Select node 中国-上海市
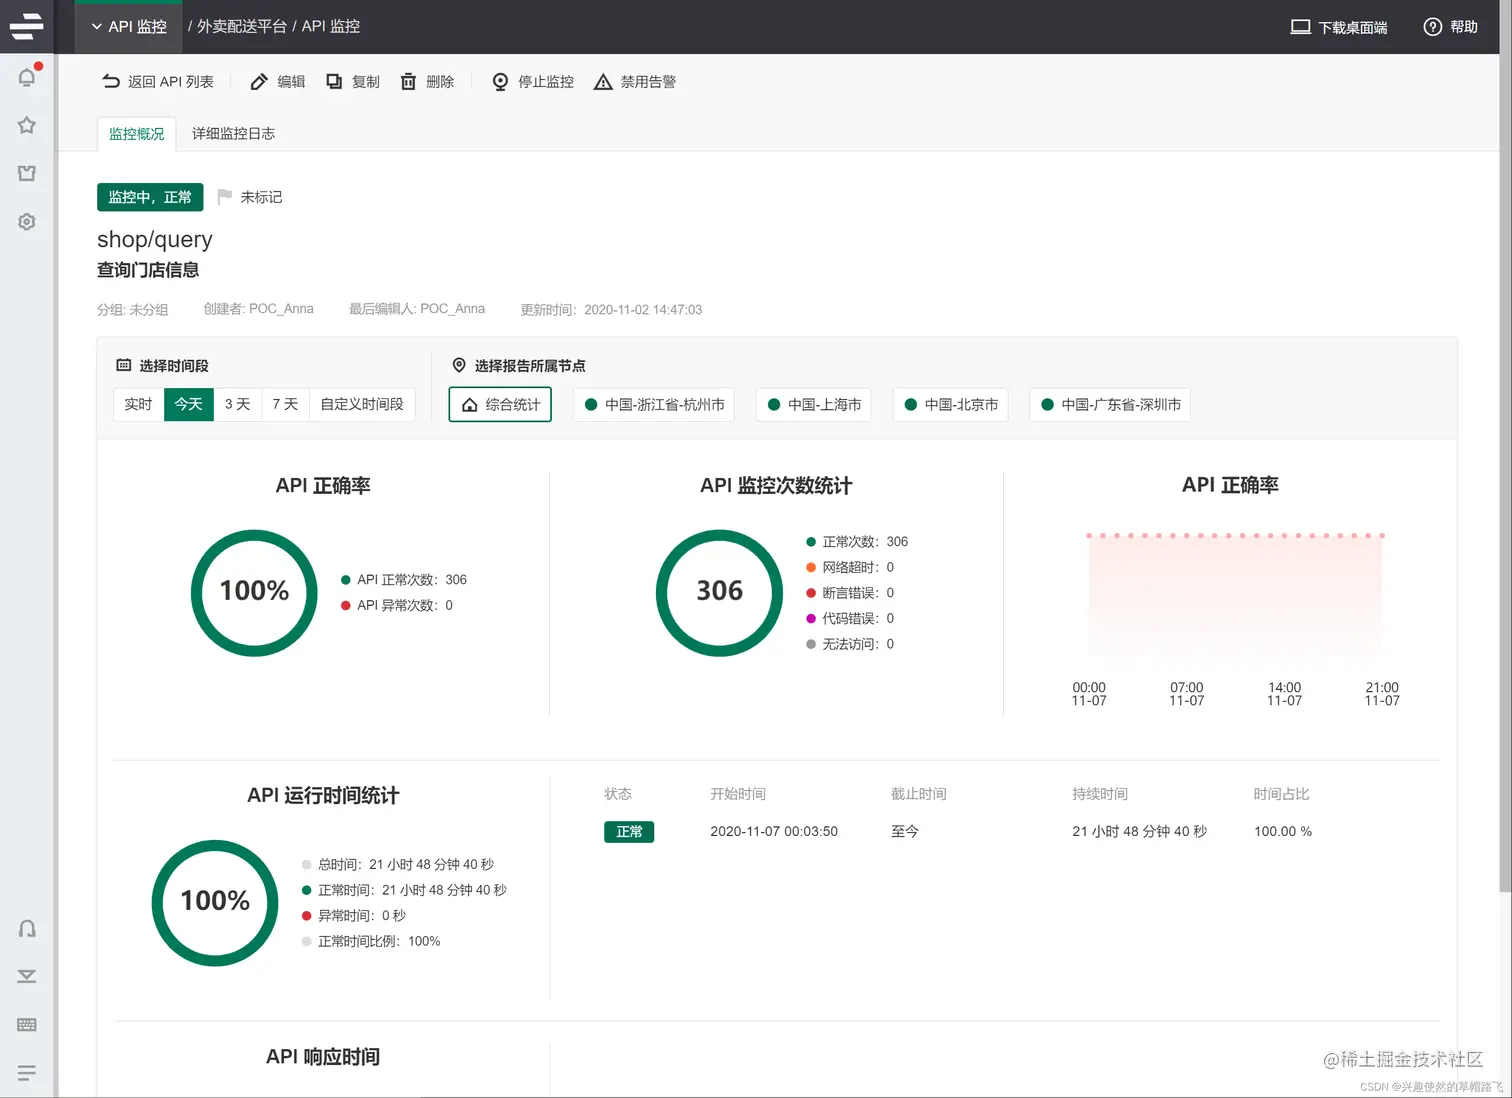Image resolution: width=1512 pixels, height=1098 pixels. tap(814, 404)
